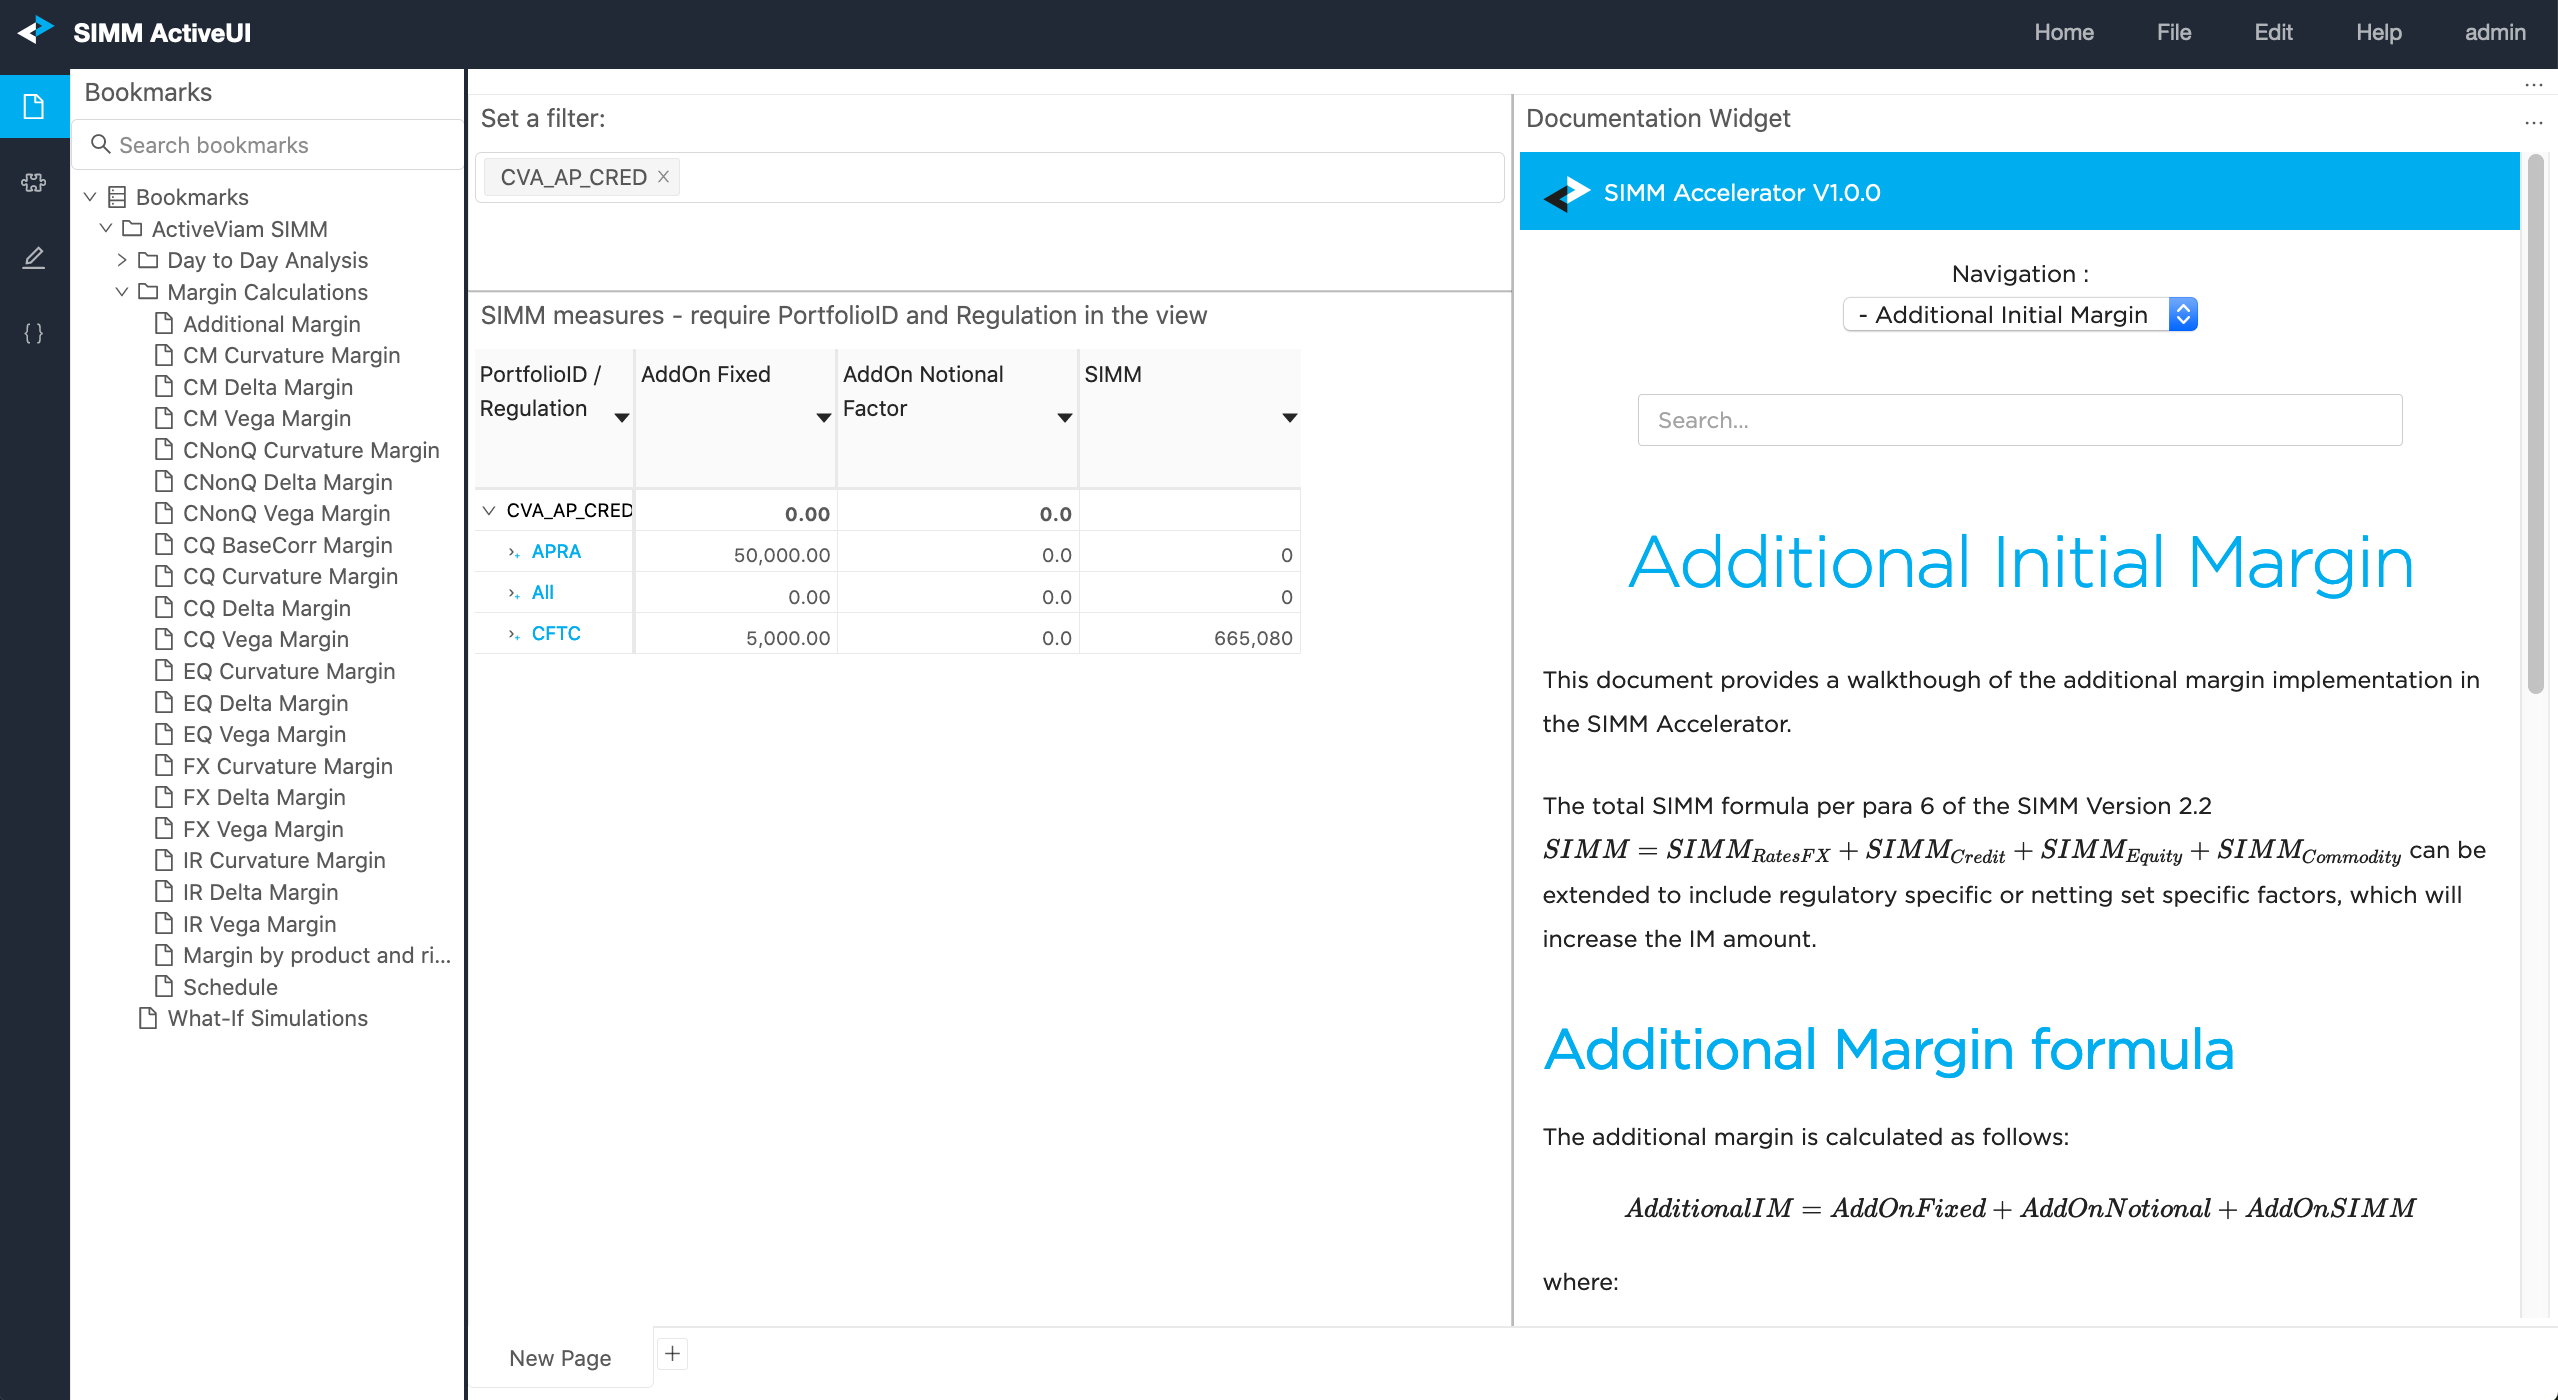This screenshot has height=1400, width=2558.
Task: Expand the CFTC regulation row
Action: [x=513, y=634]
